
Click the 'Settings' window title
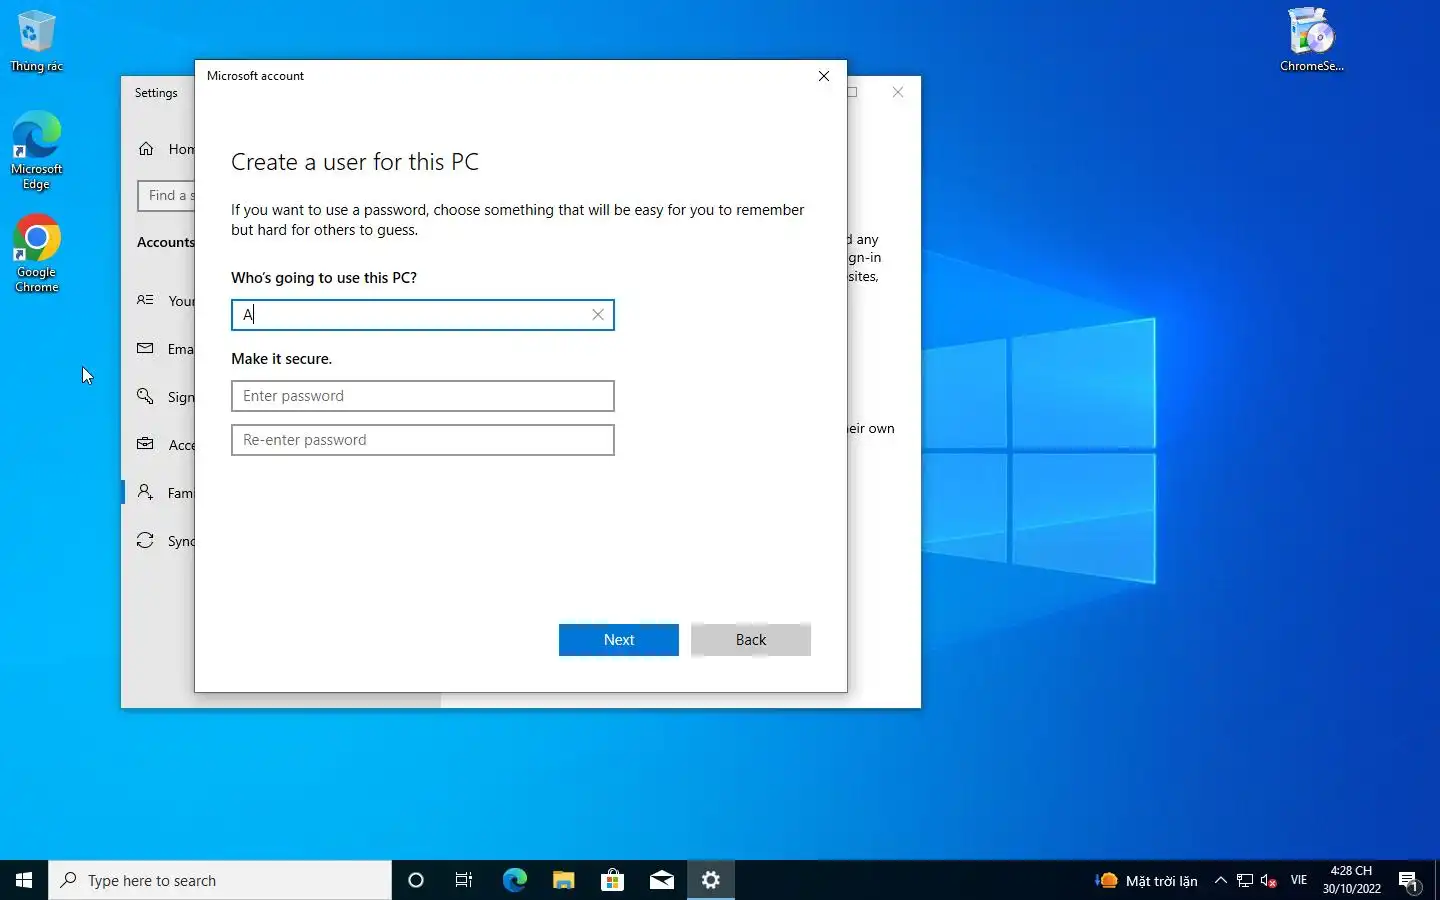click(156, 93)
